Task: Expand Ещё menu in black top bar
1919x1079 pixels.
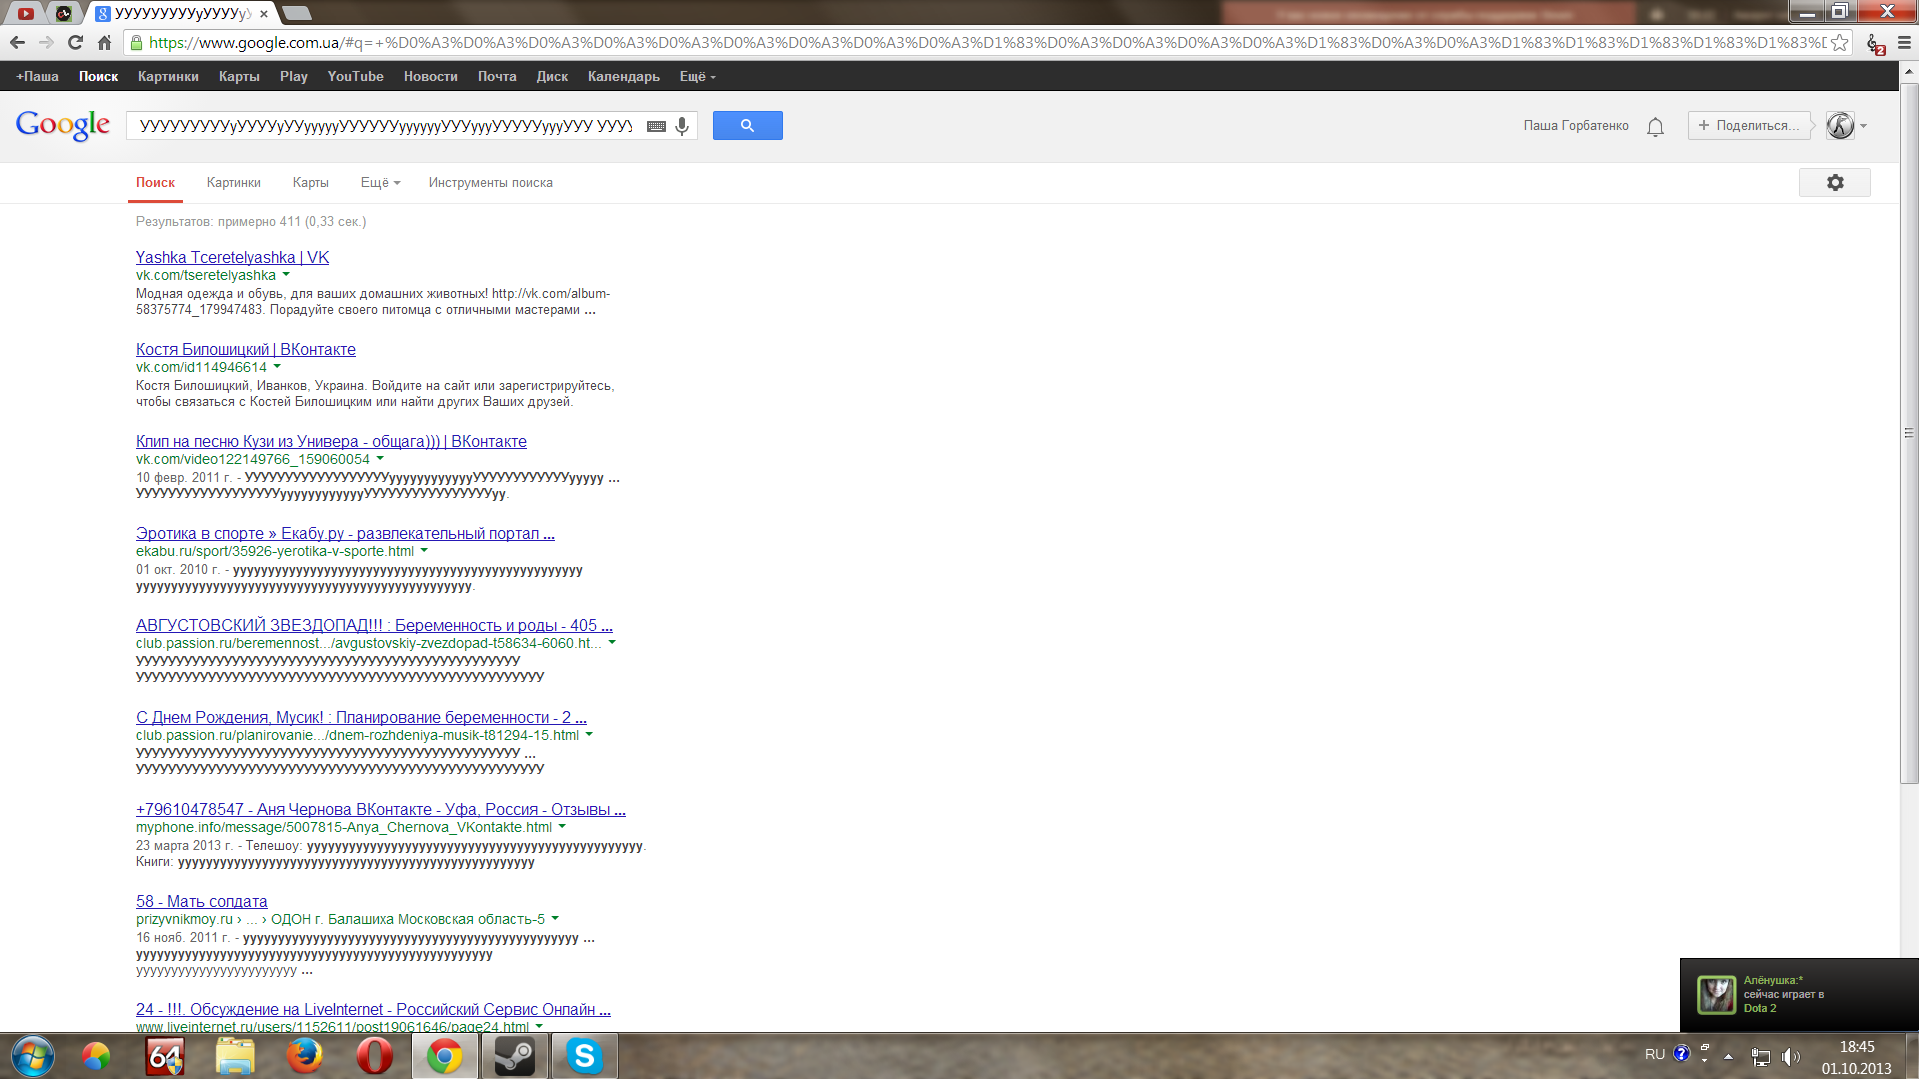Action: (x=697, y=77)
